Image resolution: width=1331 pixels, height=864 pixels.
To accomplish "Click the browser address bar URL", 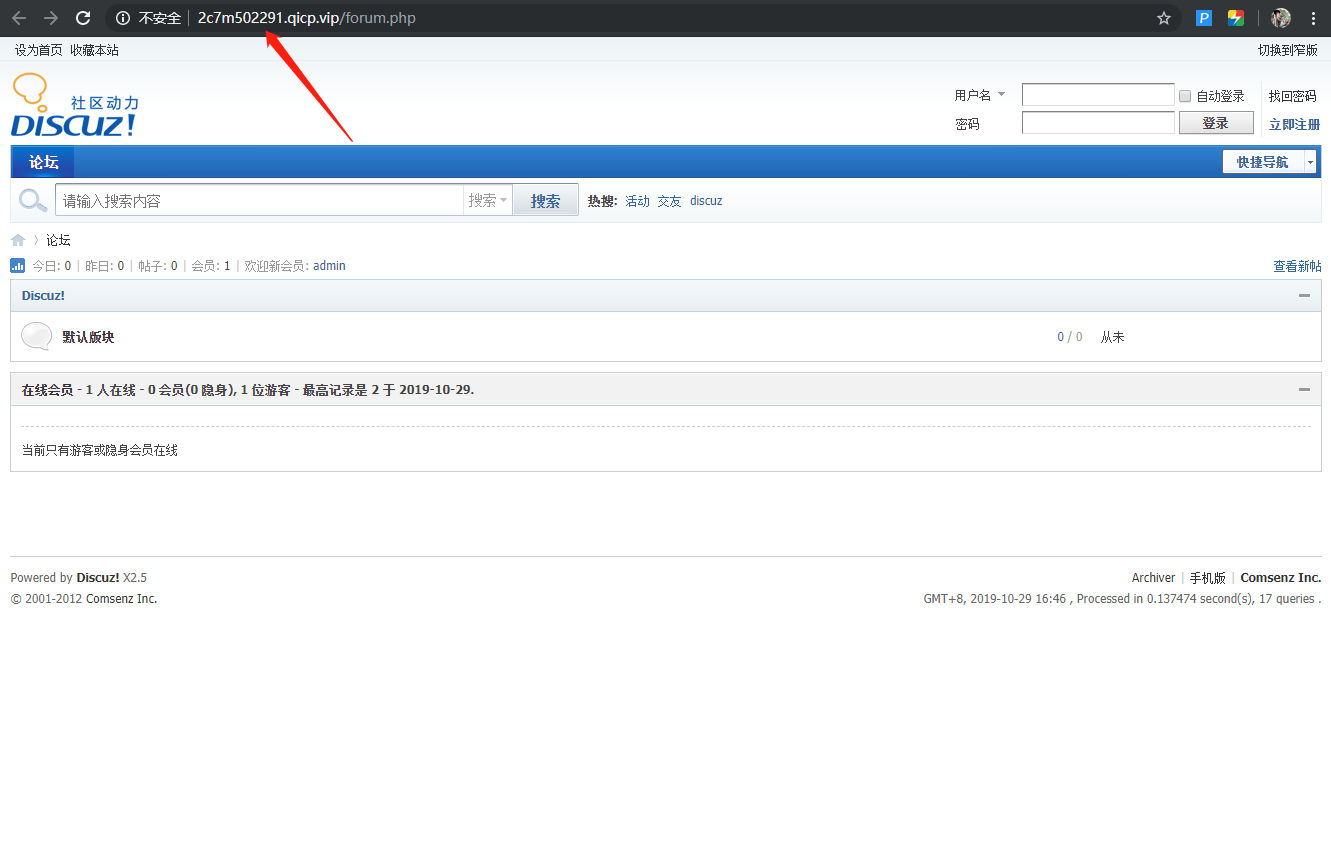I will tap(307, 18).
